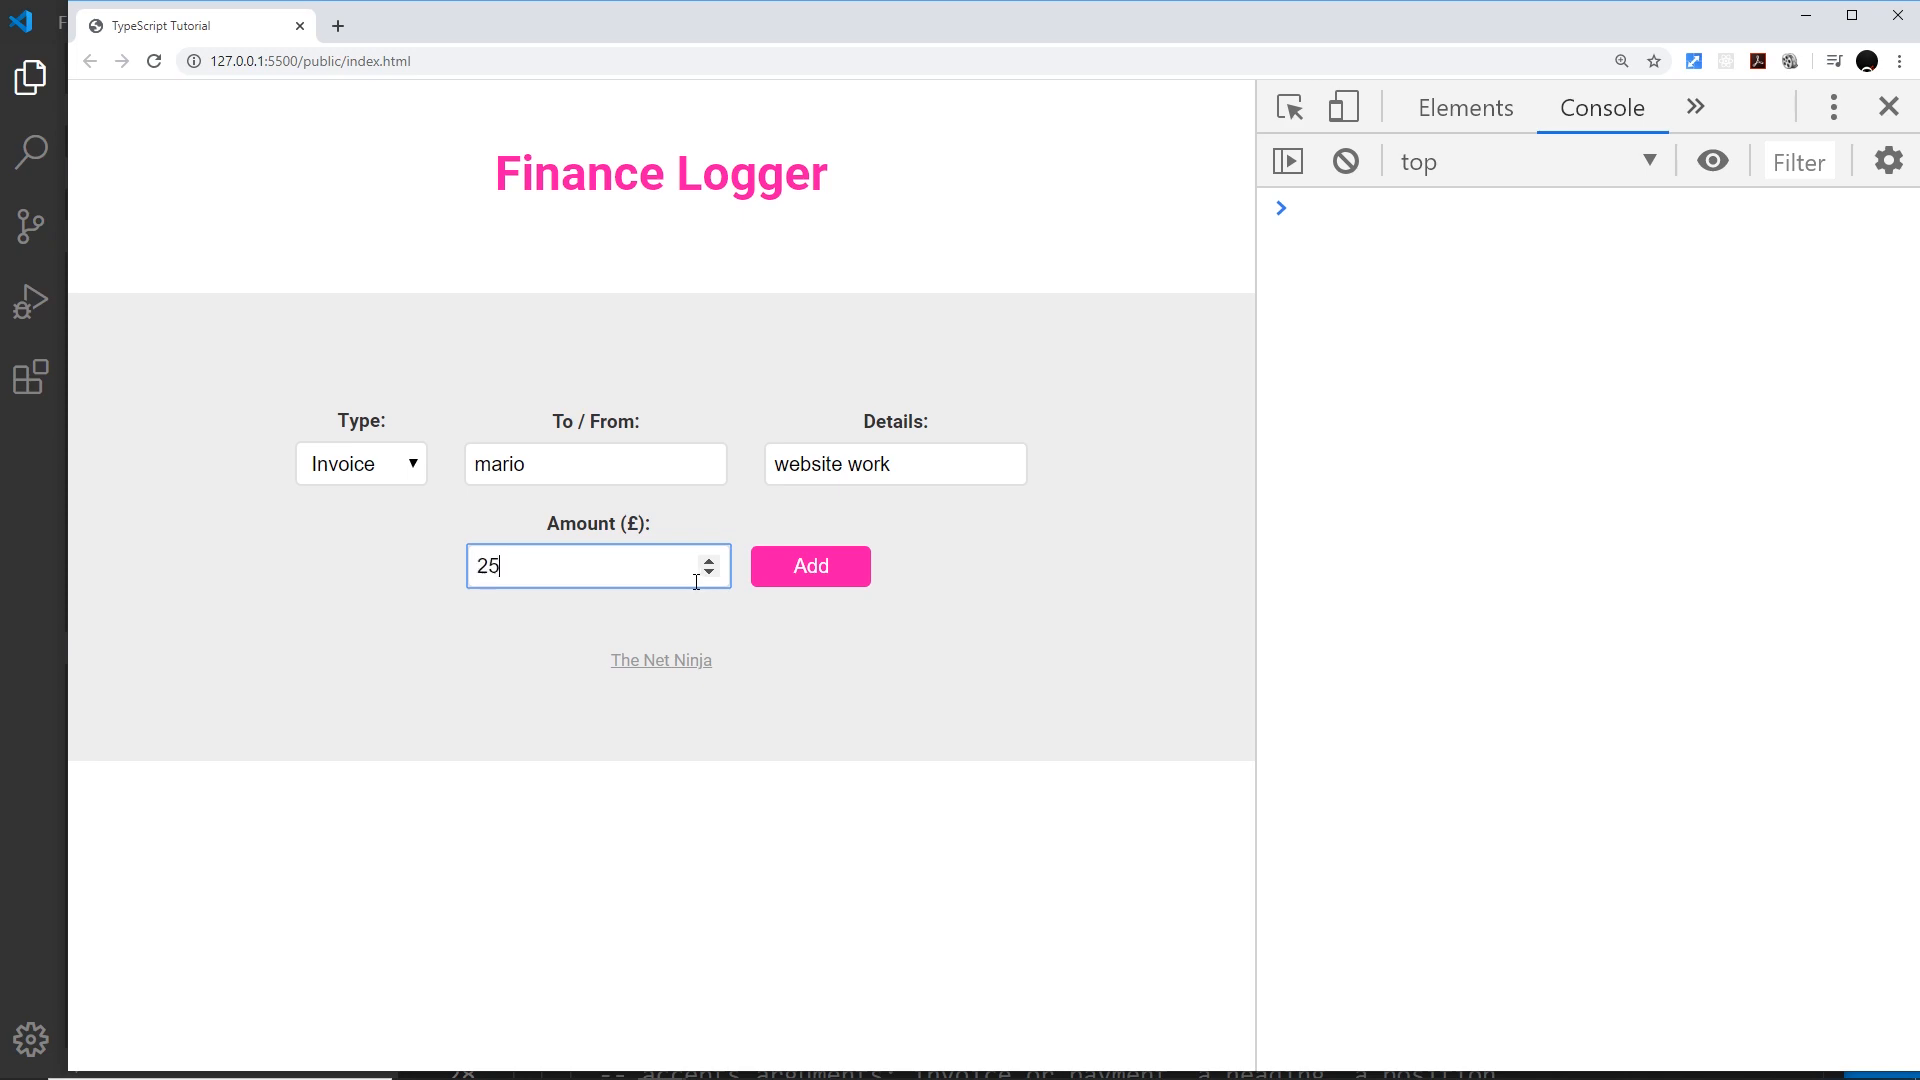Image resolution: width=1920 pixels, height=1080 pixels.
Task: Open the browser zoom indicator
Action: point(1622,61)
